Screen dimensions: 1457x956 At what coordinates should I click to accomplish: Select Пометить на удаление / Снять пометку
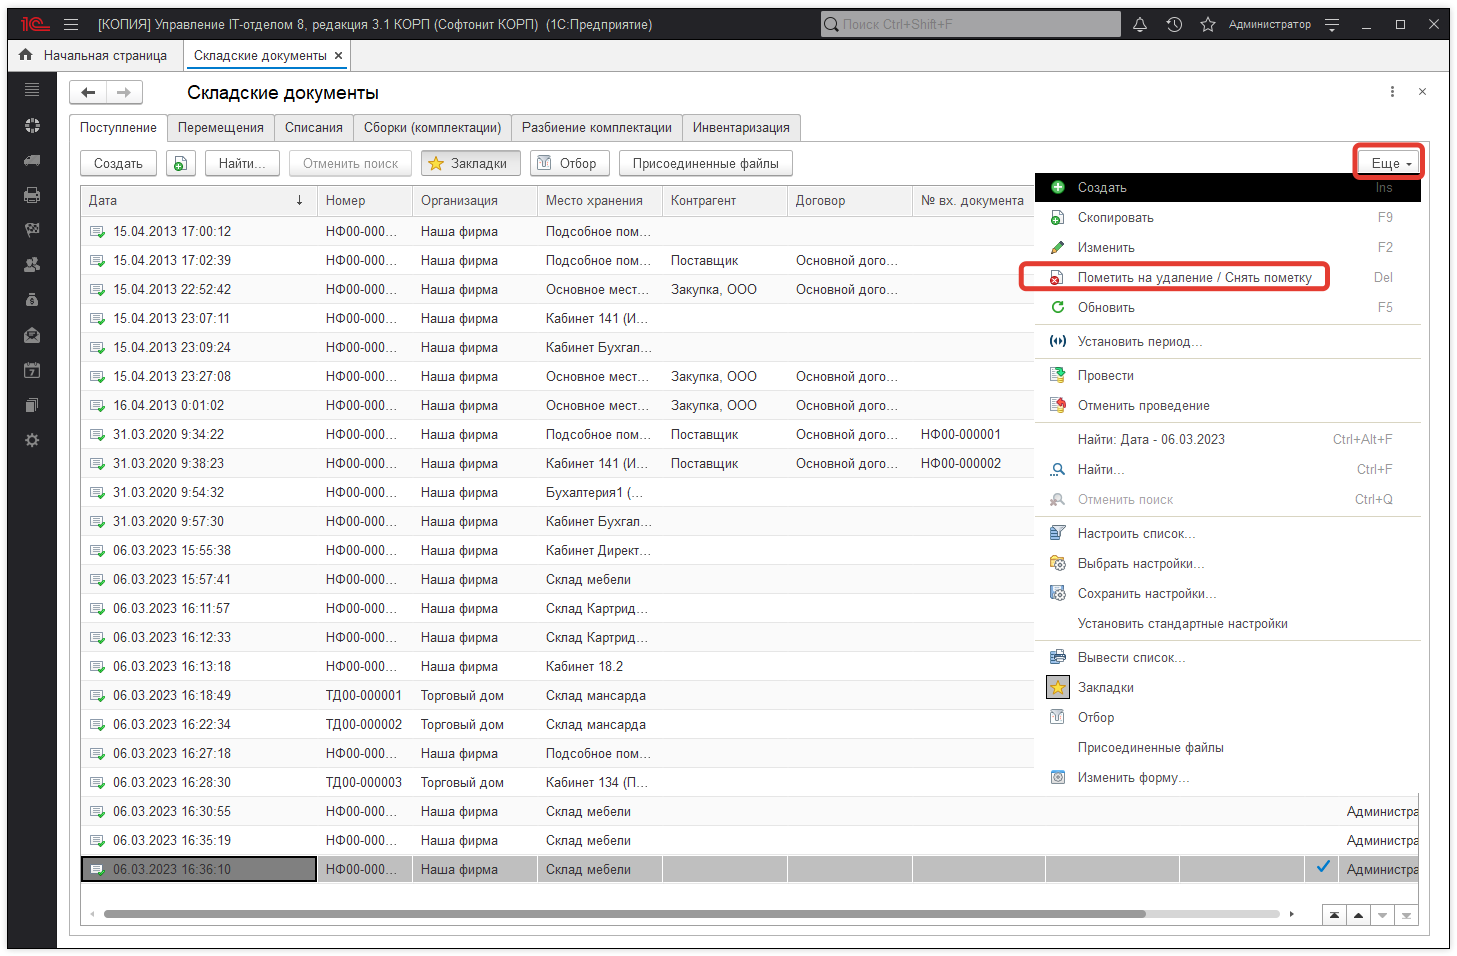coord(1194,278)
